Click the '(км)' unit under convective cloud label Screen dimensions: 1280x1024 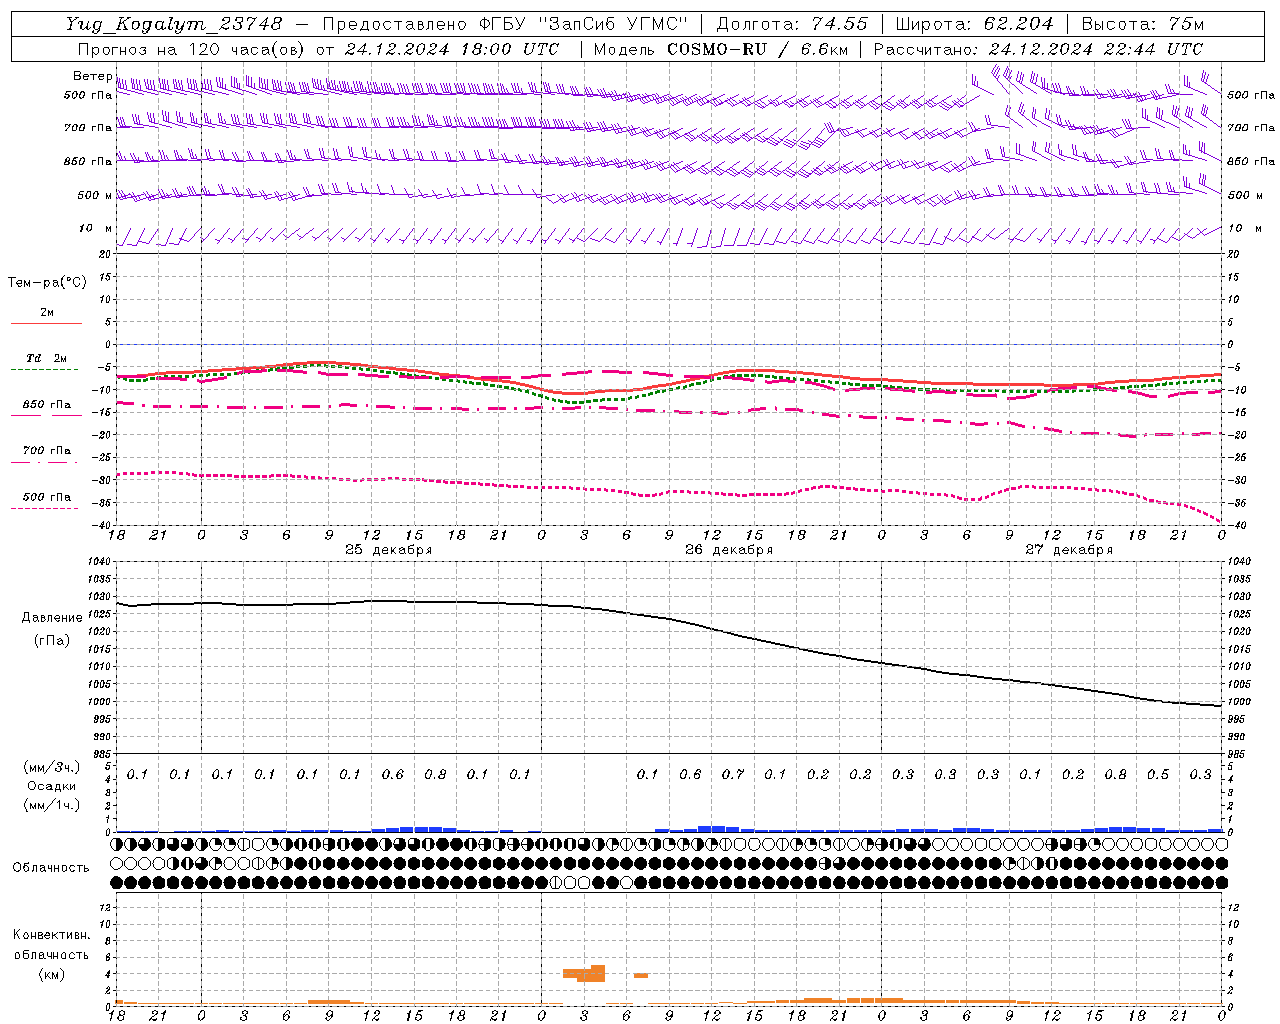(52, 974)
